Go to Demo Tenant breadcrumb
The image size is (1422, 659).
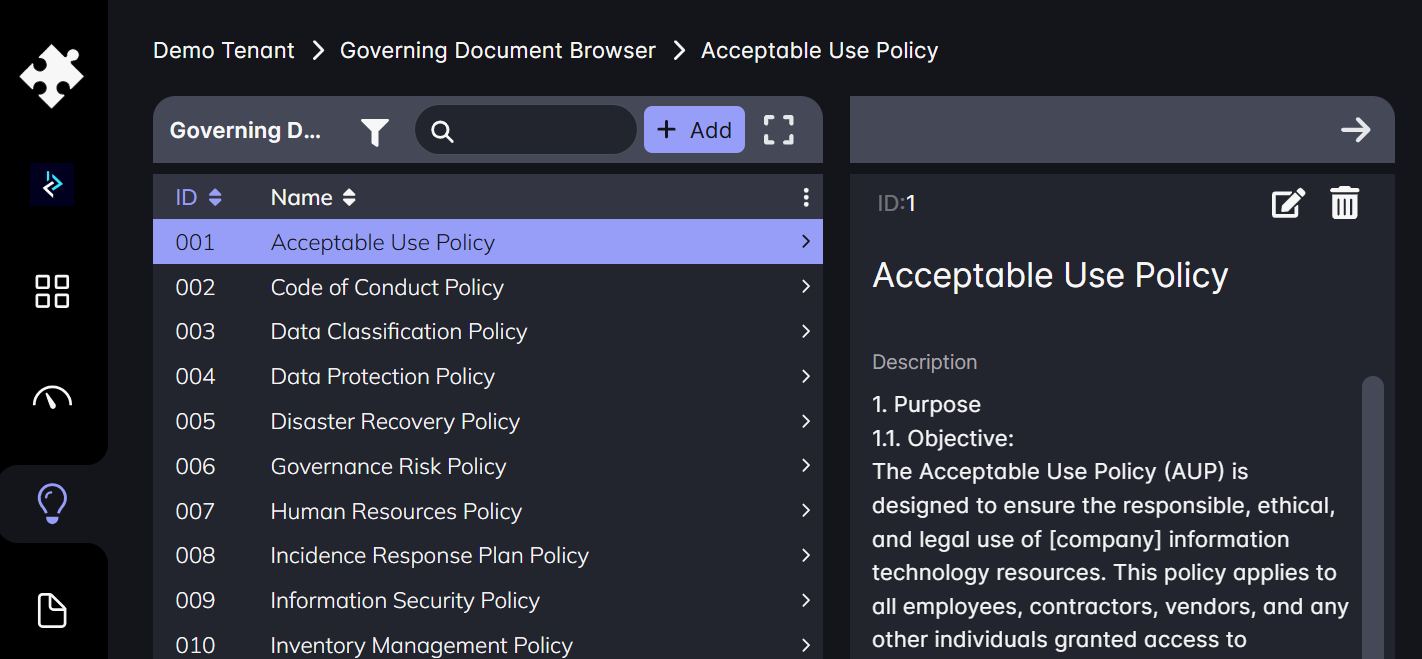click(223, 49)
